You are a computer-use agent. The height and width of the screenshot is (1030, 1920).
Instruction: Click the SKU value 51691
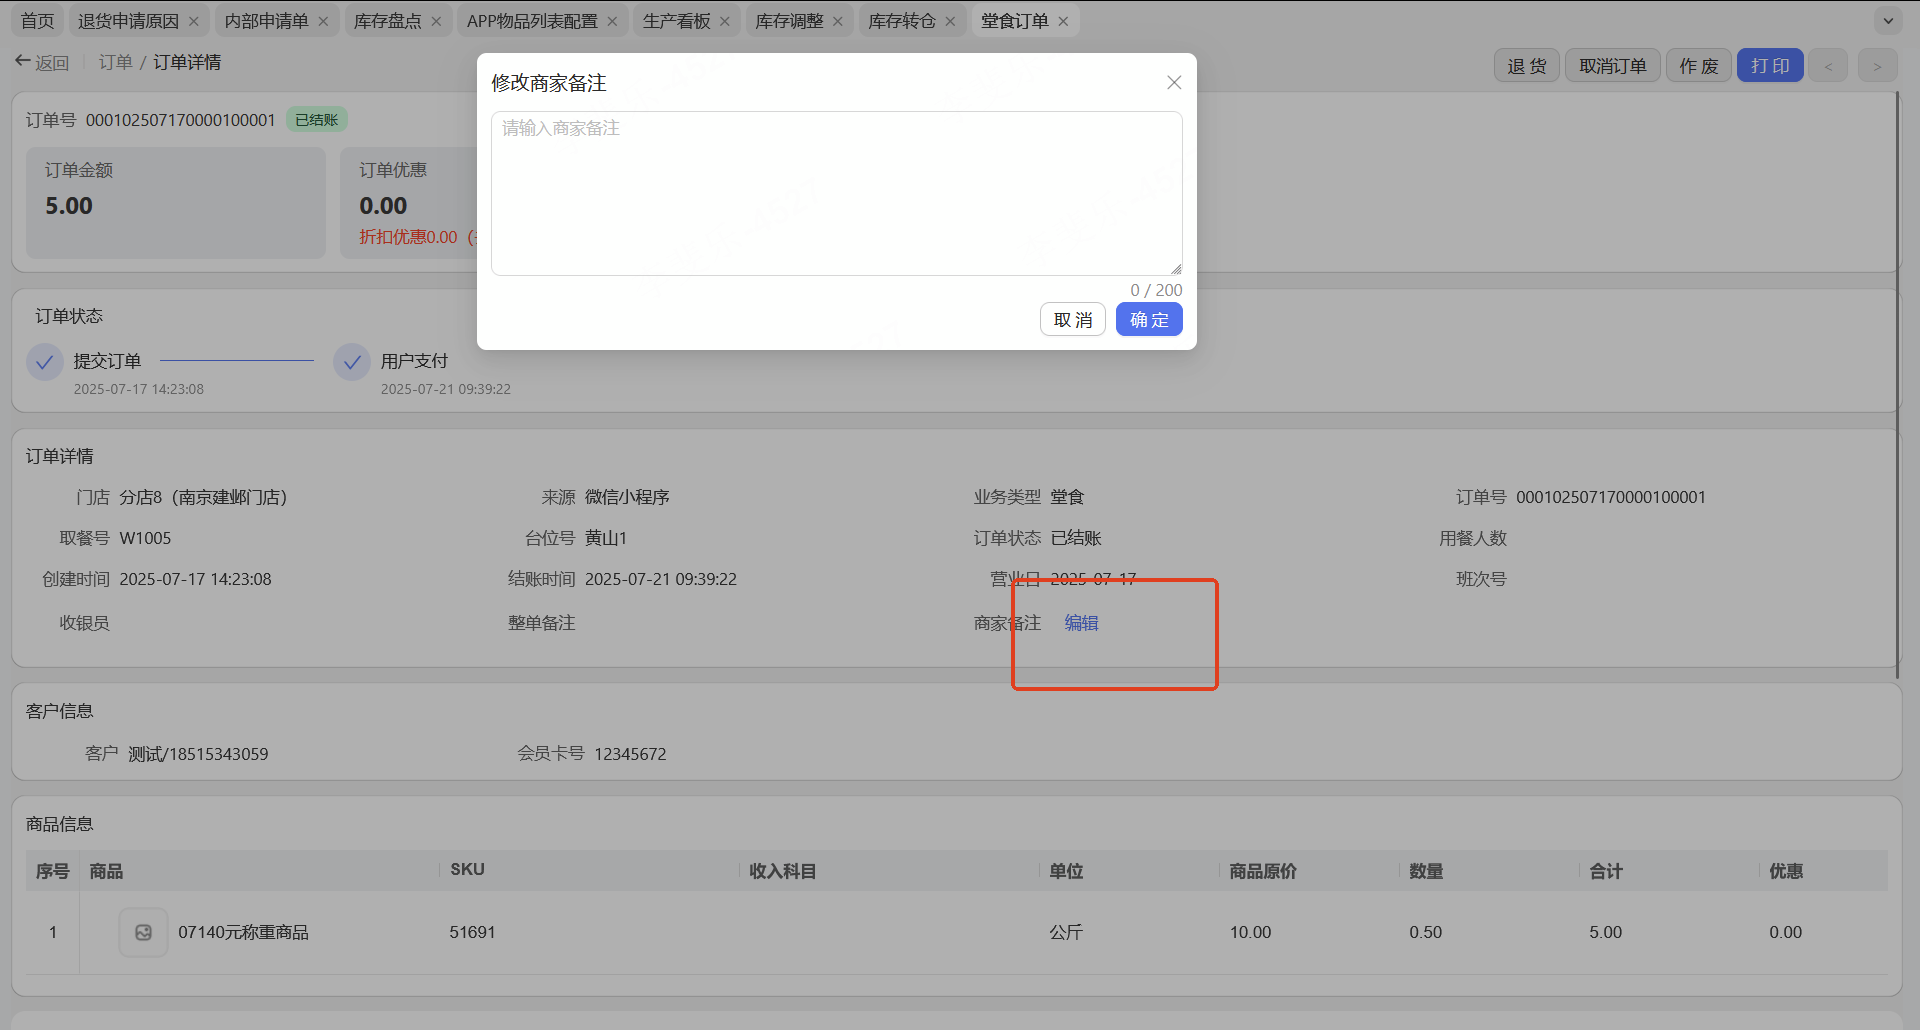click(x=472, y=932)
